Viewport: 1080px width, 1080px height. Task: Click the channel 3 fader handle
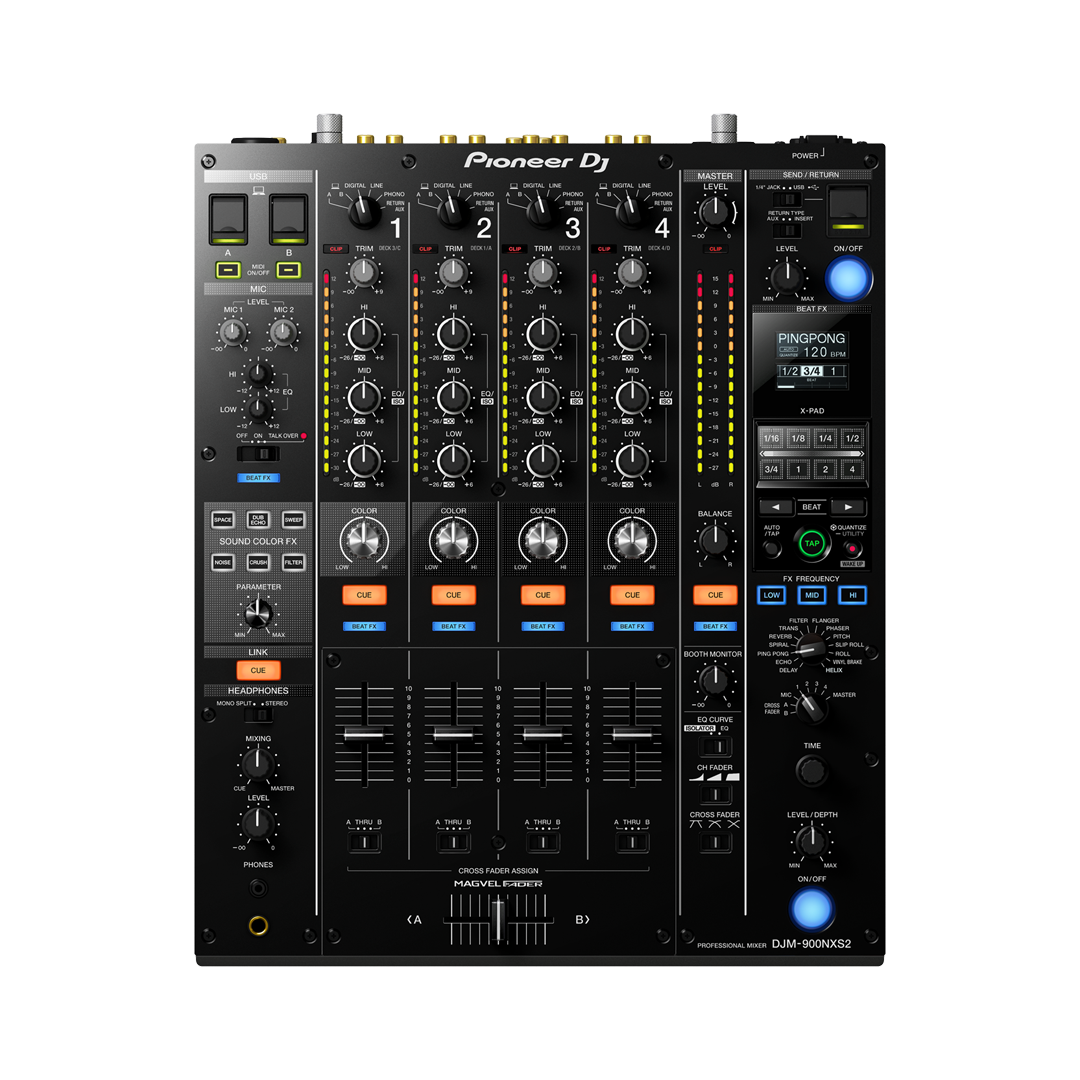tap(543, 734)
